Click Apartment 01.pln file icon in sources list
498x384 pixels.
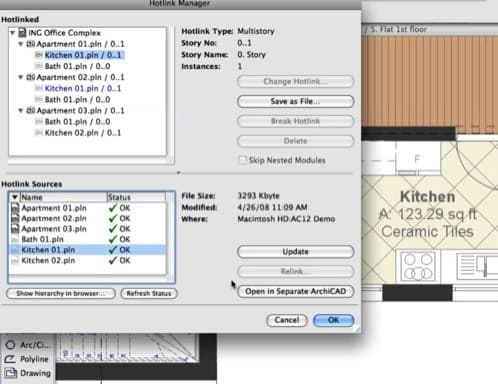pyautogui.click(x=15, y=208)
